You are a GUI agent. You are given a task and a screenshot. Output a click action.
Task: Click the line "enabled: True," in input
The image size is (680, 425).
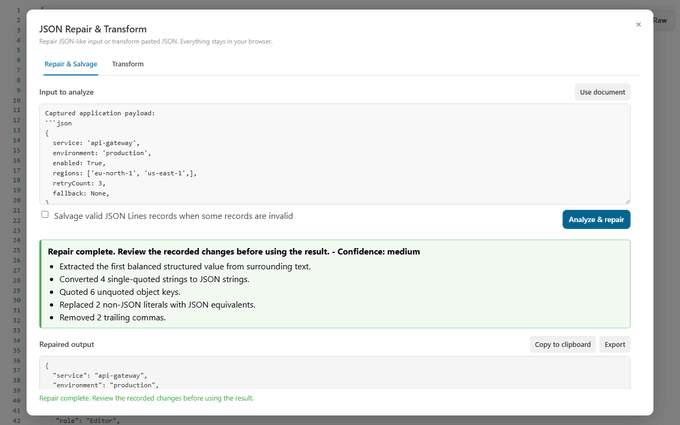click(79, 163)
